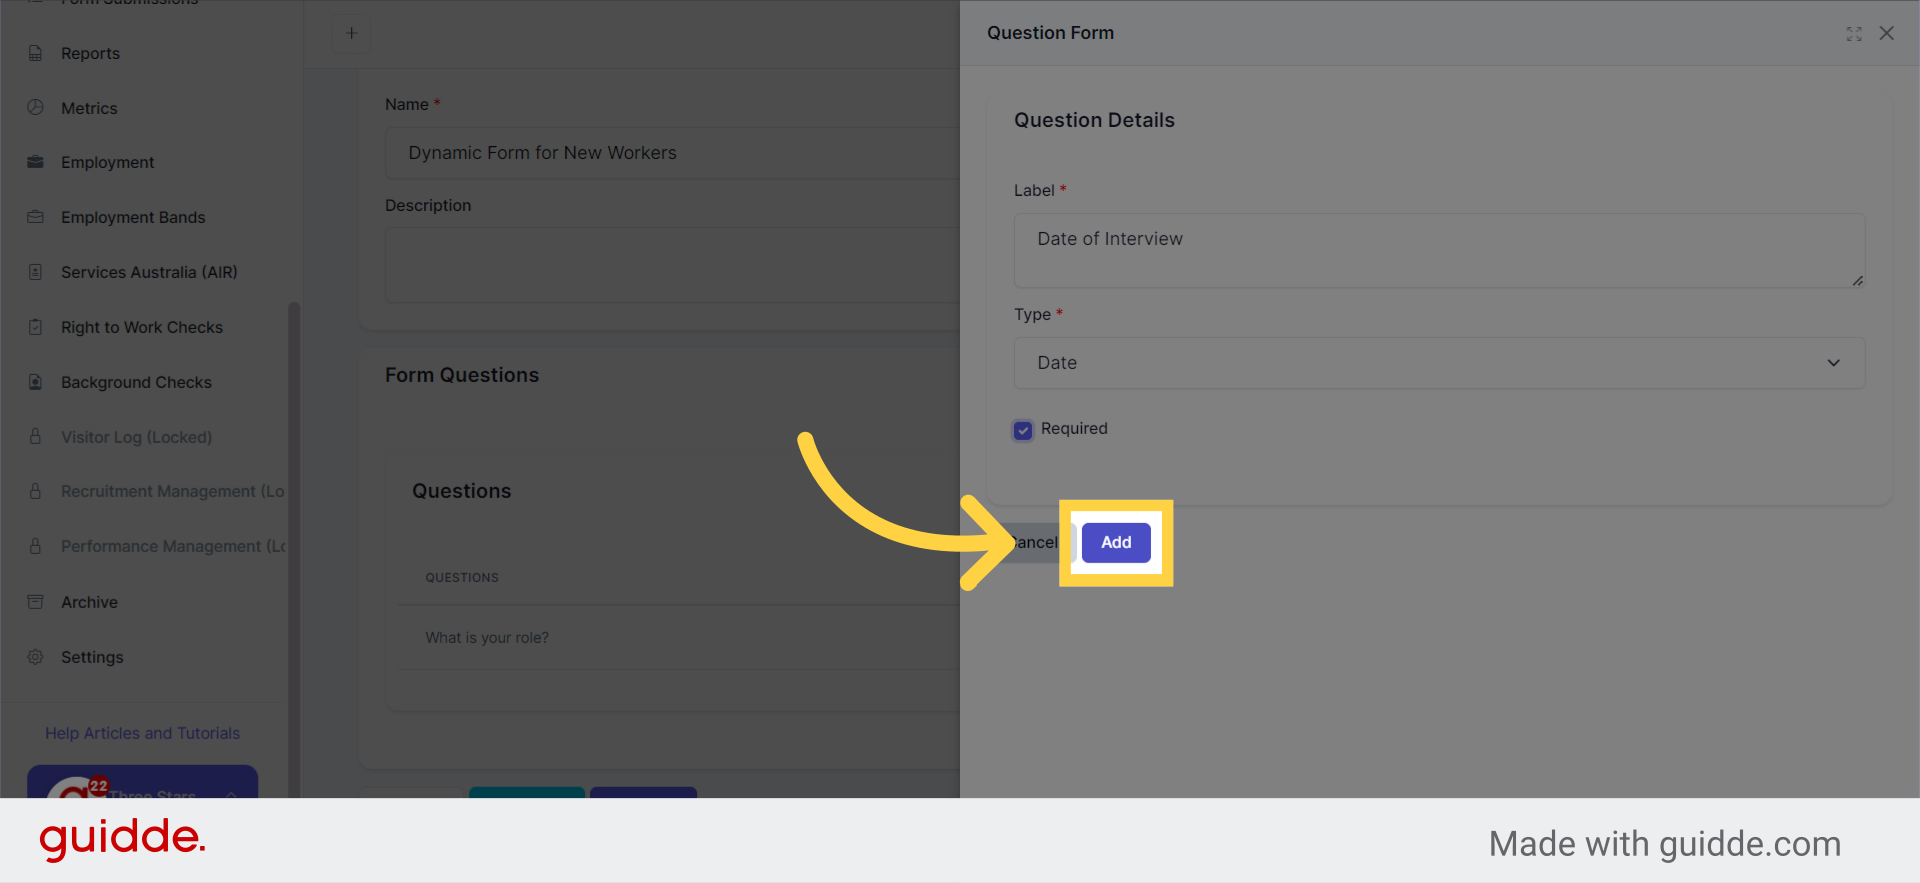Open Services Australia (AIR)
This screenshot has width=1920, height=883.
click(x=149, y=272)
